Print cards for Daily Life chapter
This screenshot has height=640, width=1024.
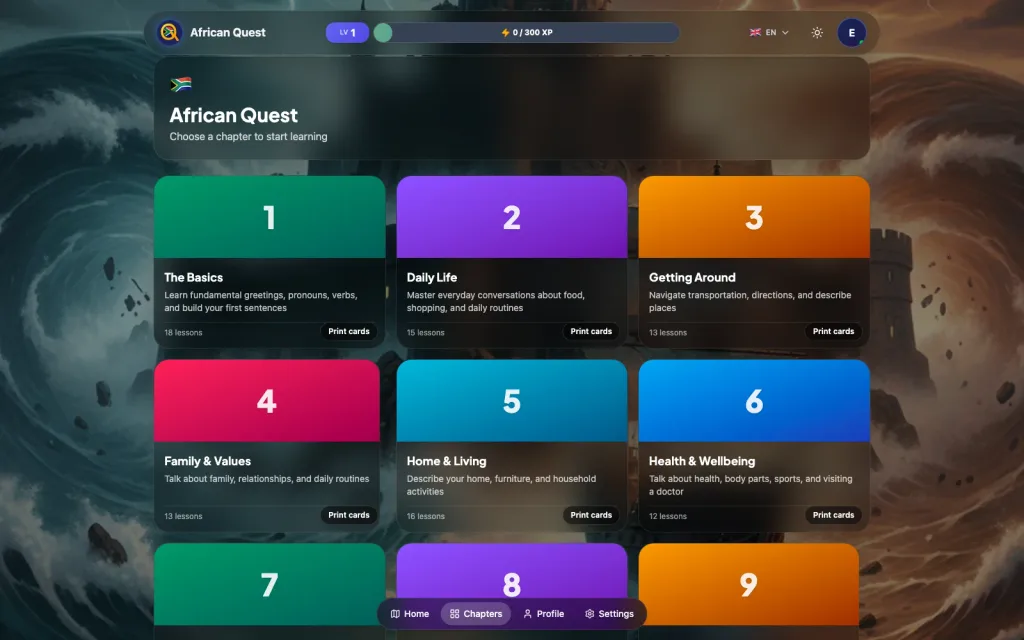click(591, 331)
